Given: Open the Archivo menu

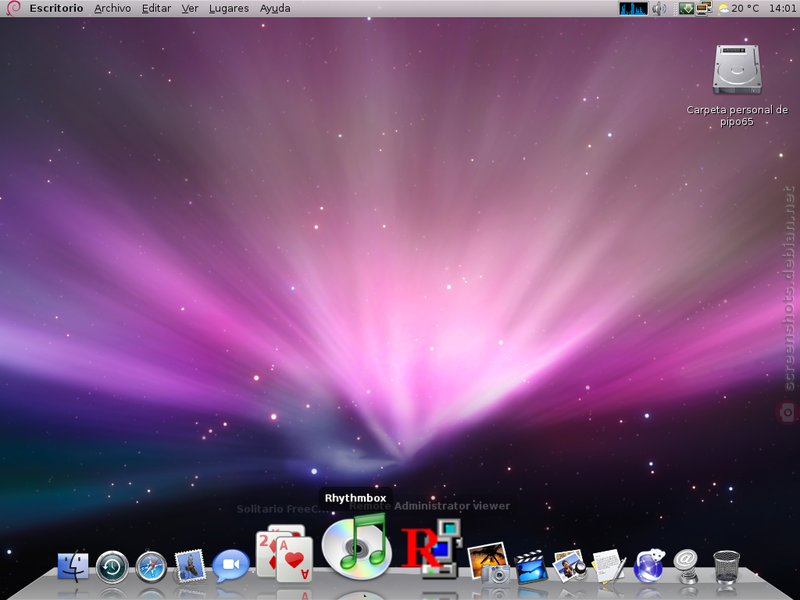Looking at the screenshot, I should coord(113,8).
